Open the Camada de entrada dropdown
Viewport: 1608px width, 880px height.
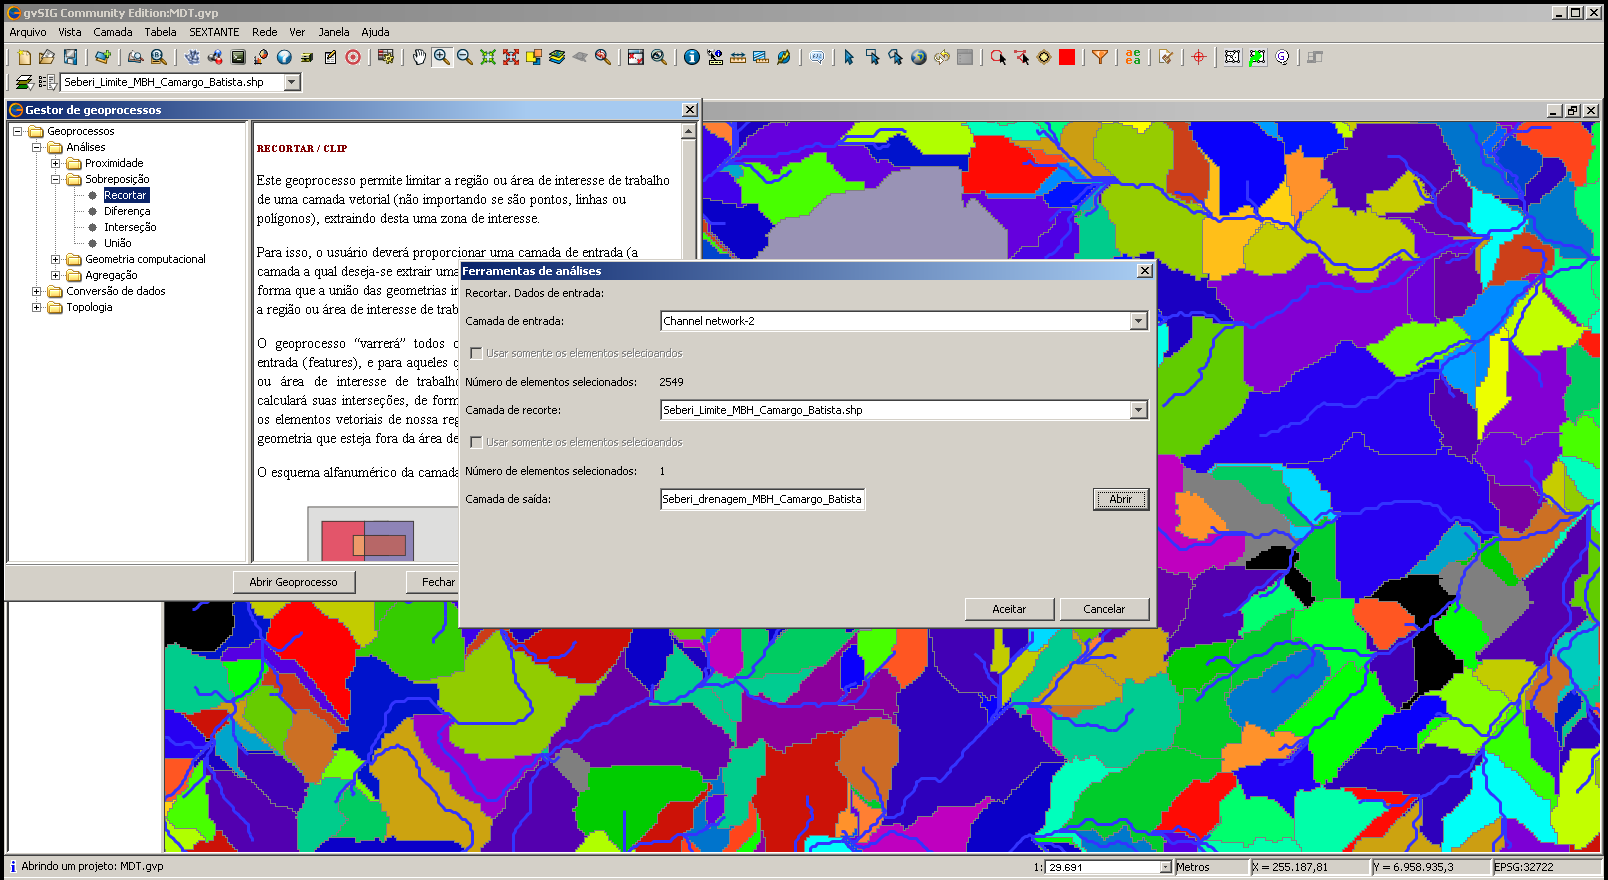click(1138, 321)
